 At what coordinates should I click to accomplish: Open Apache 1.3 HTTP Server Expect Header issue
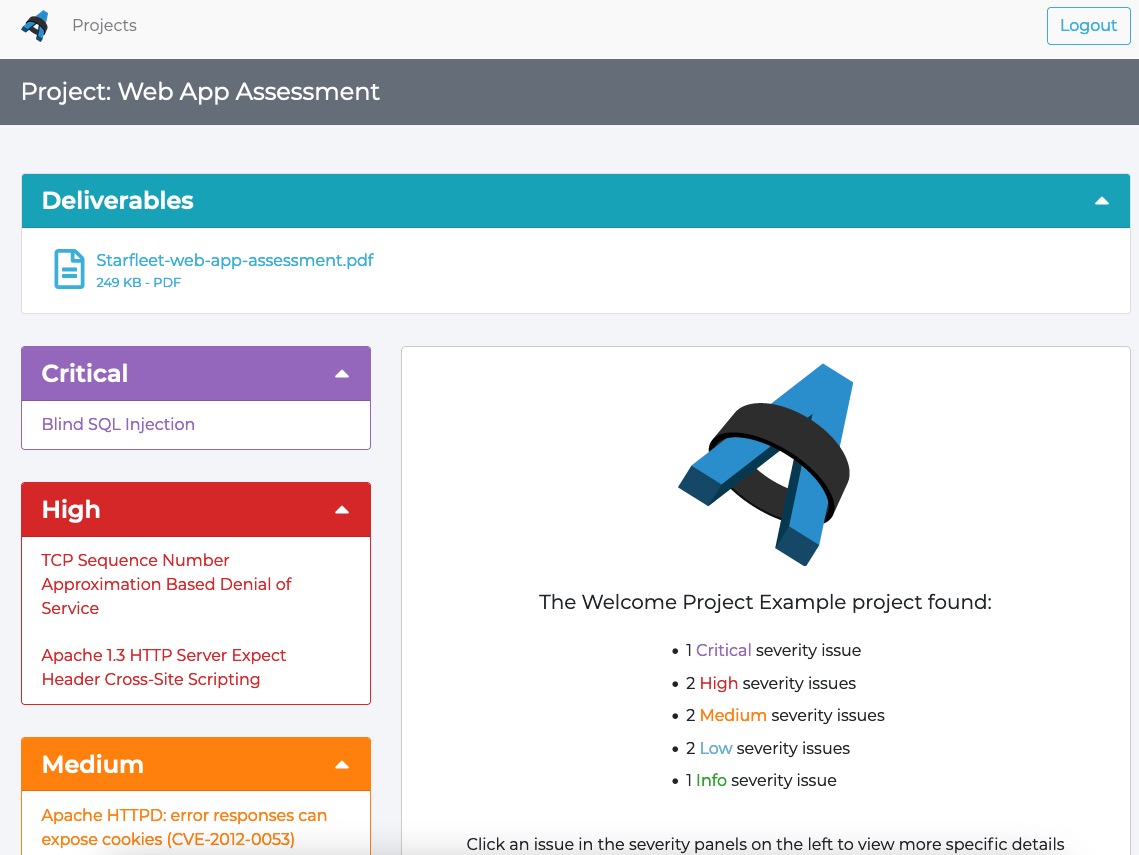[163, 667]
